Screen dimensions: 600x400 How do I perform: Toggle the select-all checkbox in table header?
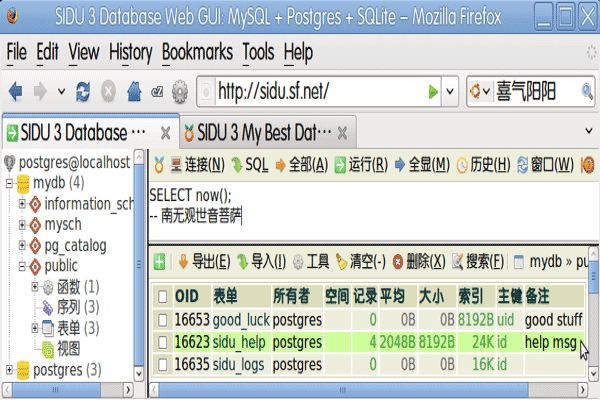coord(161,297)
